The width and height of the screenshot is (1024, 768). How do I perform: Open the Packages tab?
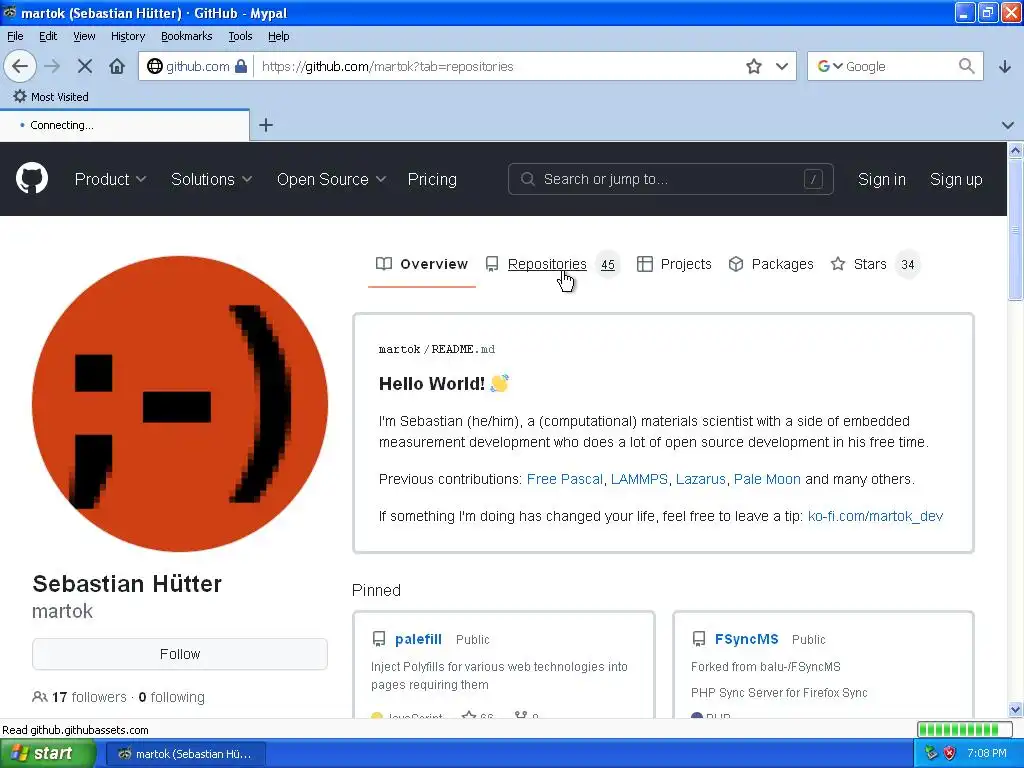point(771,264)
